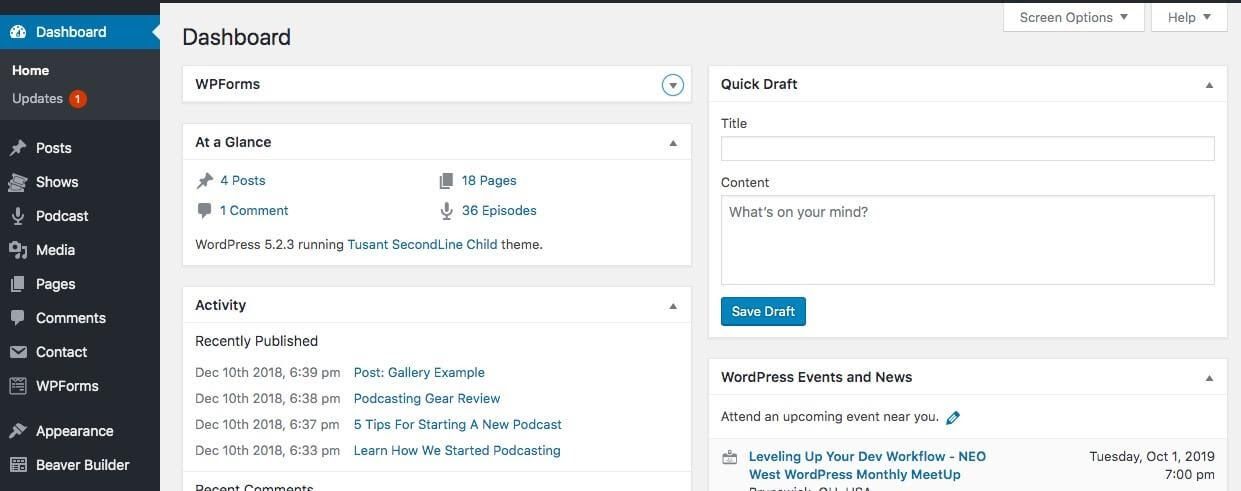This screenshot has width=1241, height=491.
Task: Open the 36 Episodes link
Action: click(x=498, y=211)
